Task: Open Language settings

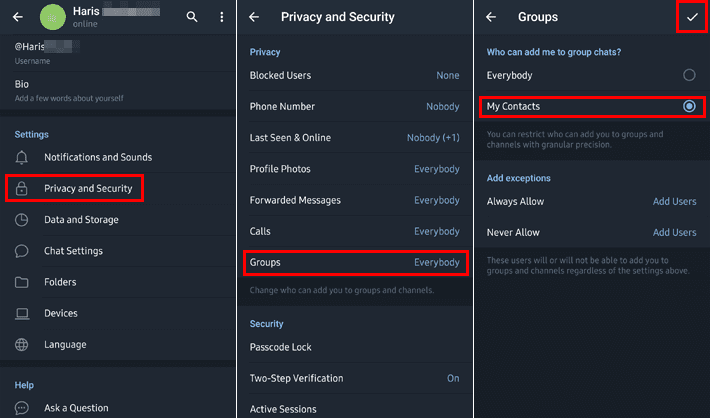Action: (x=118, y=345)
